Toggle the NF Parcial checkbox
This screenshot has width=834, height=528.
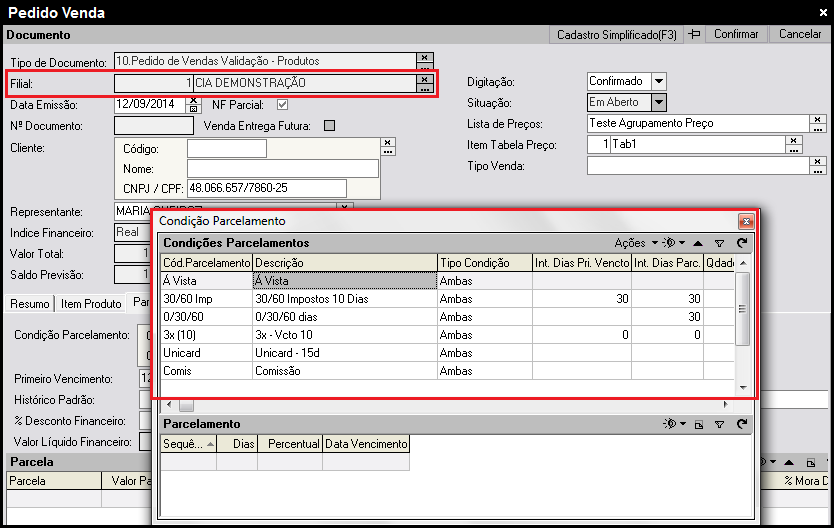(282, 105)
